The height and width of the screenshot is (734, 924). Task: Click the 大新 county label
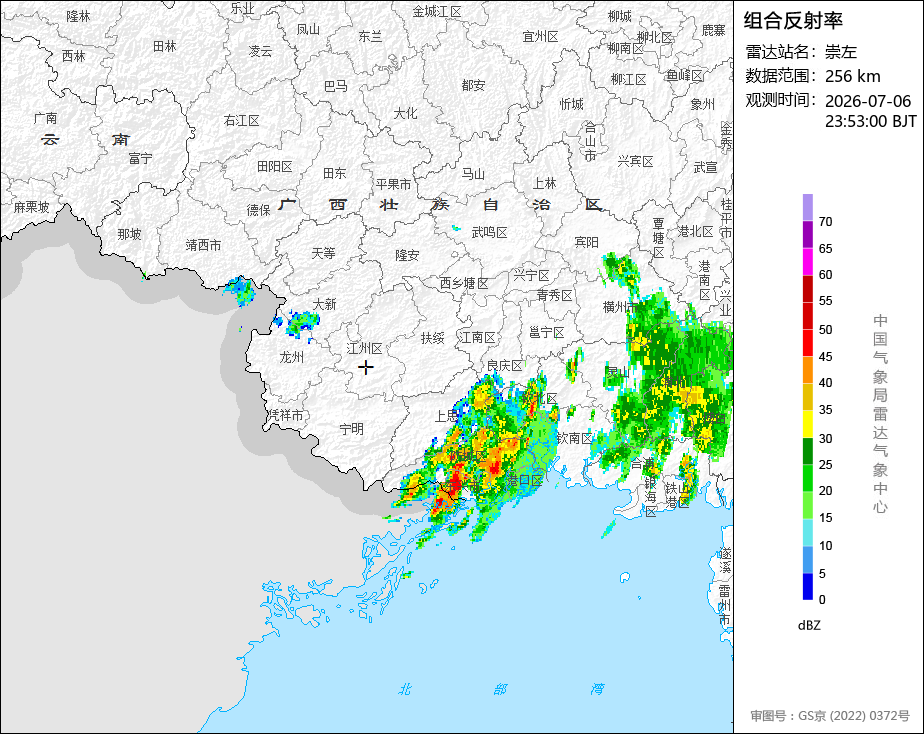[x=324, y=304]
